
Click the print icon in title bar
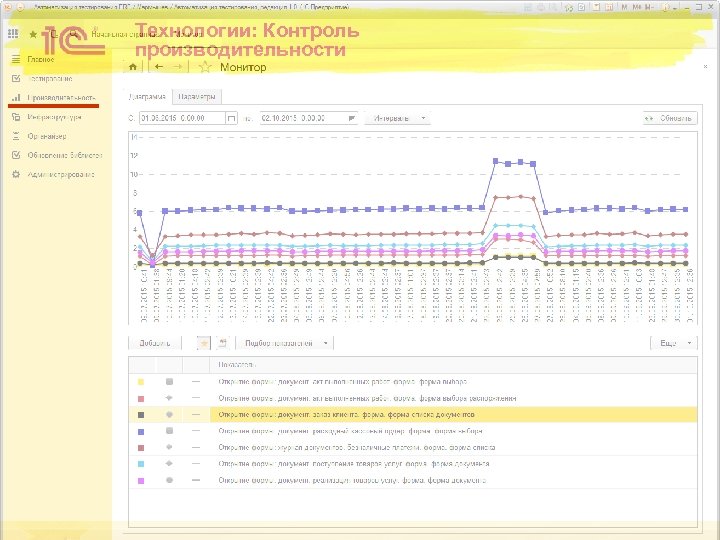click(x=541, y=7)
